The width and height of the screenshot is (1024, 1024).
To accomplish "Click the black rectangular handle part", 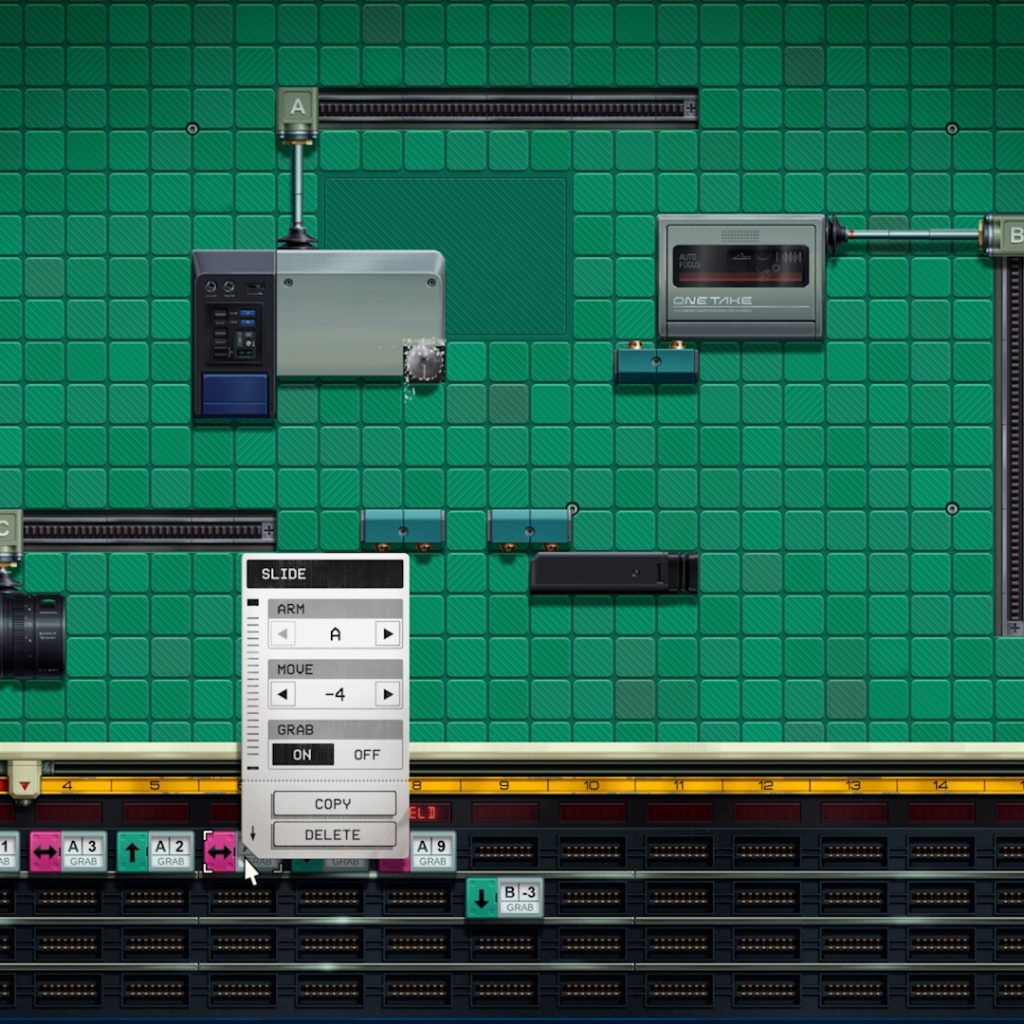I will (612, 573).
